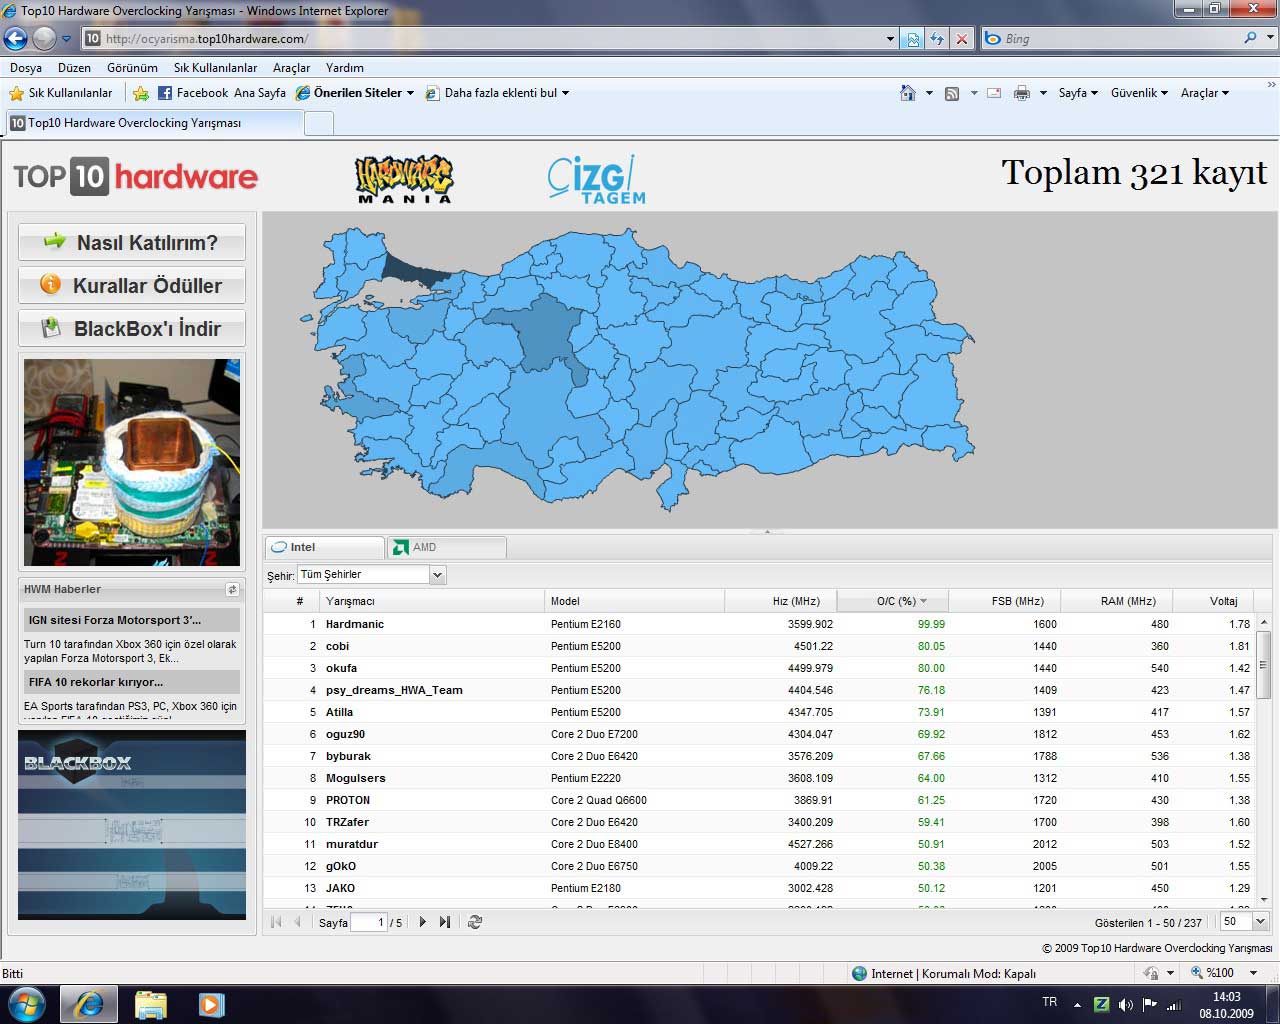Sort grid by Yarışmacı column header

click(x=432, y=601)
